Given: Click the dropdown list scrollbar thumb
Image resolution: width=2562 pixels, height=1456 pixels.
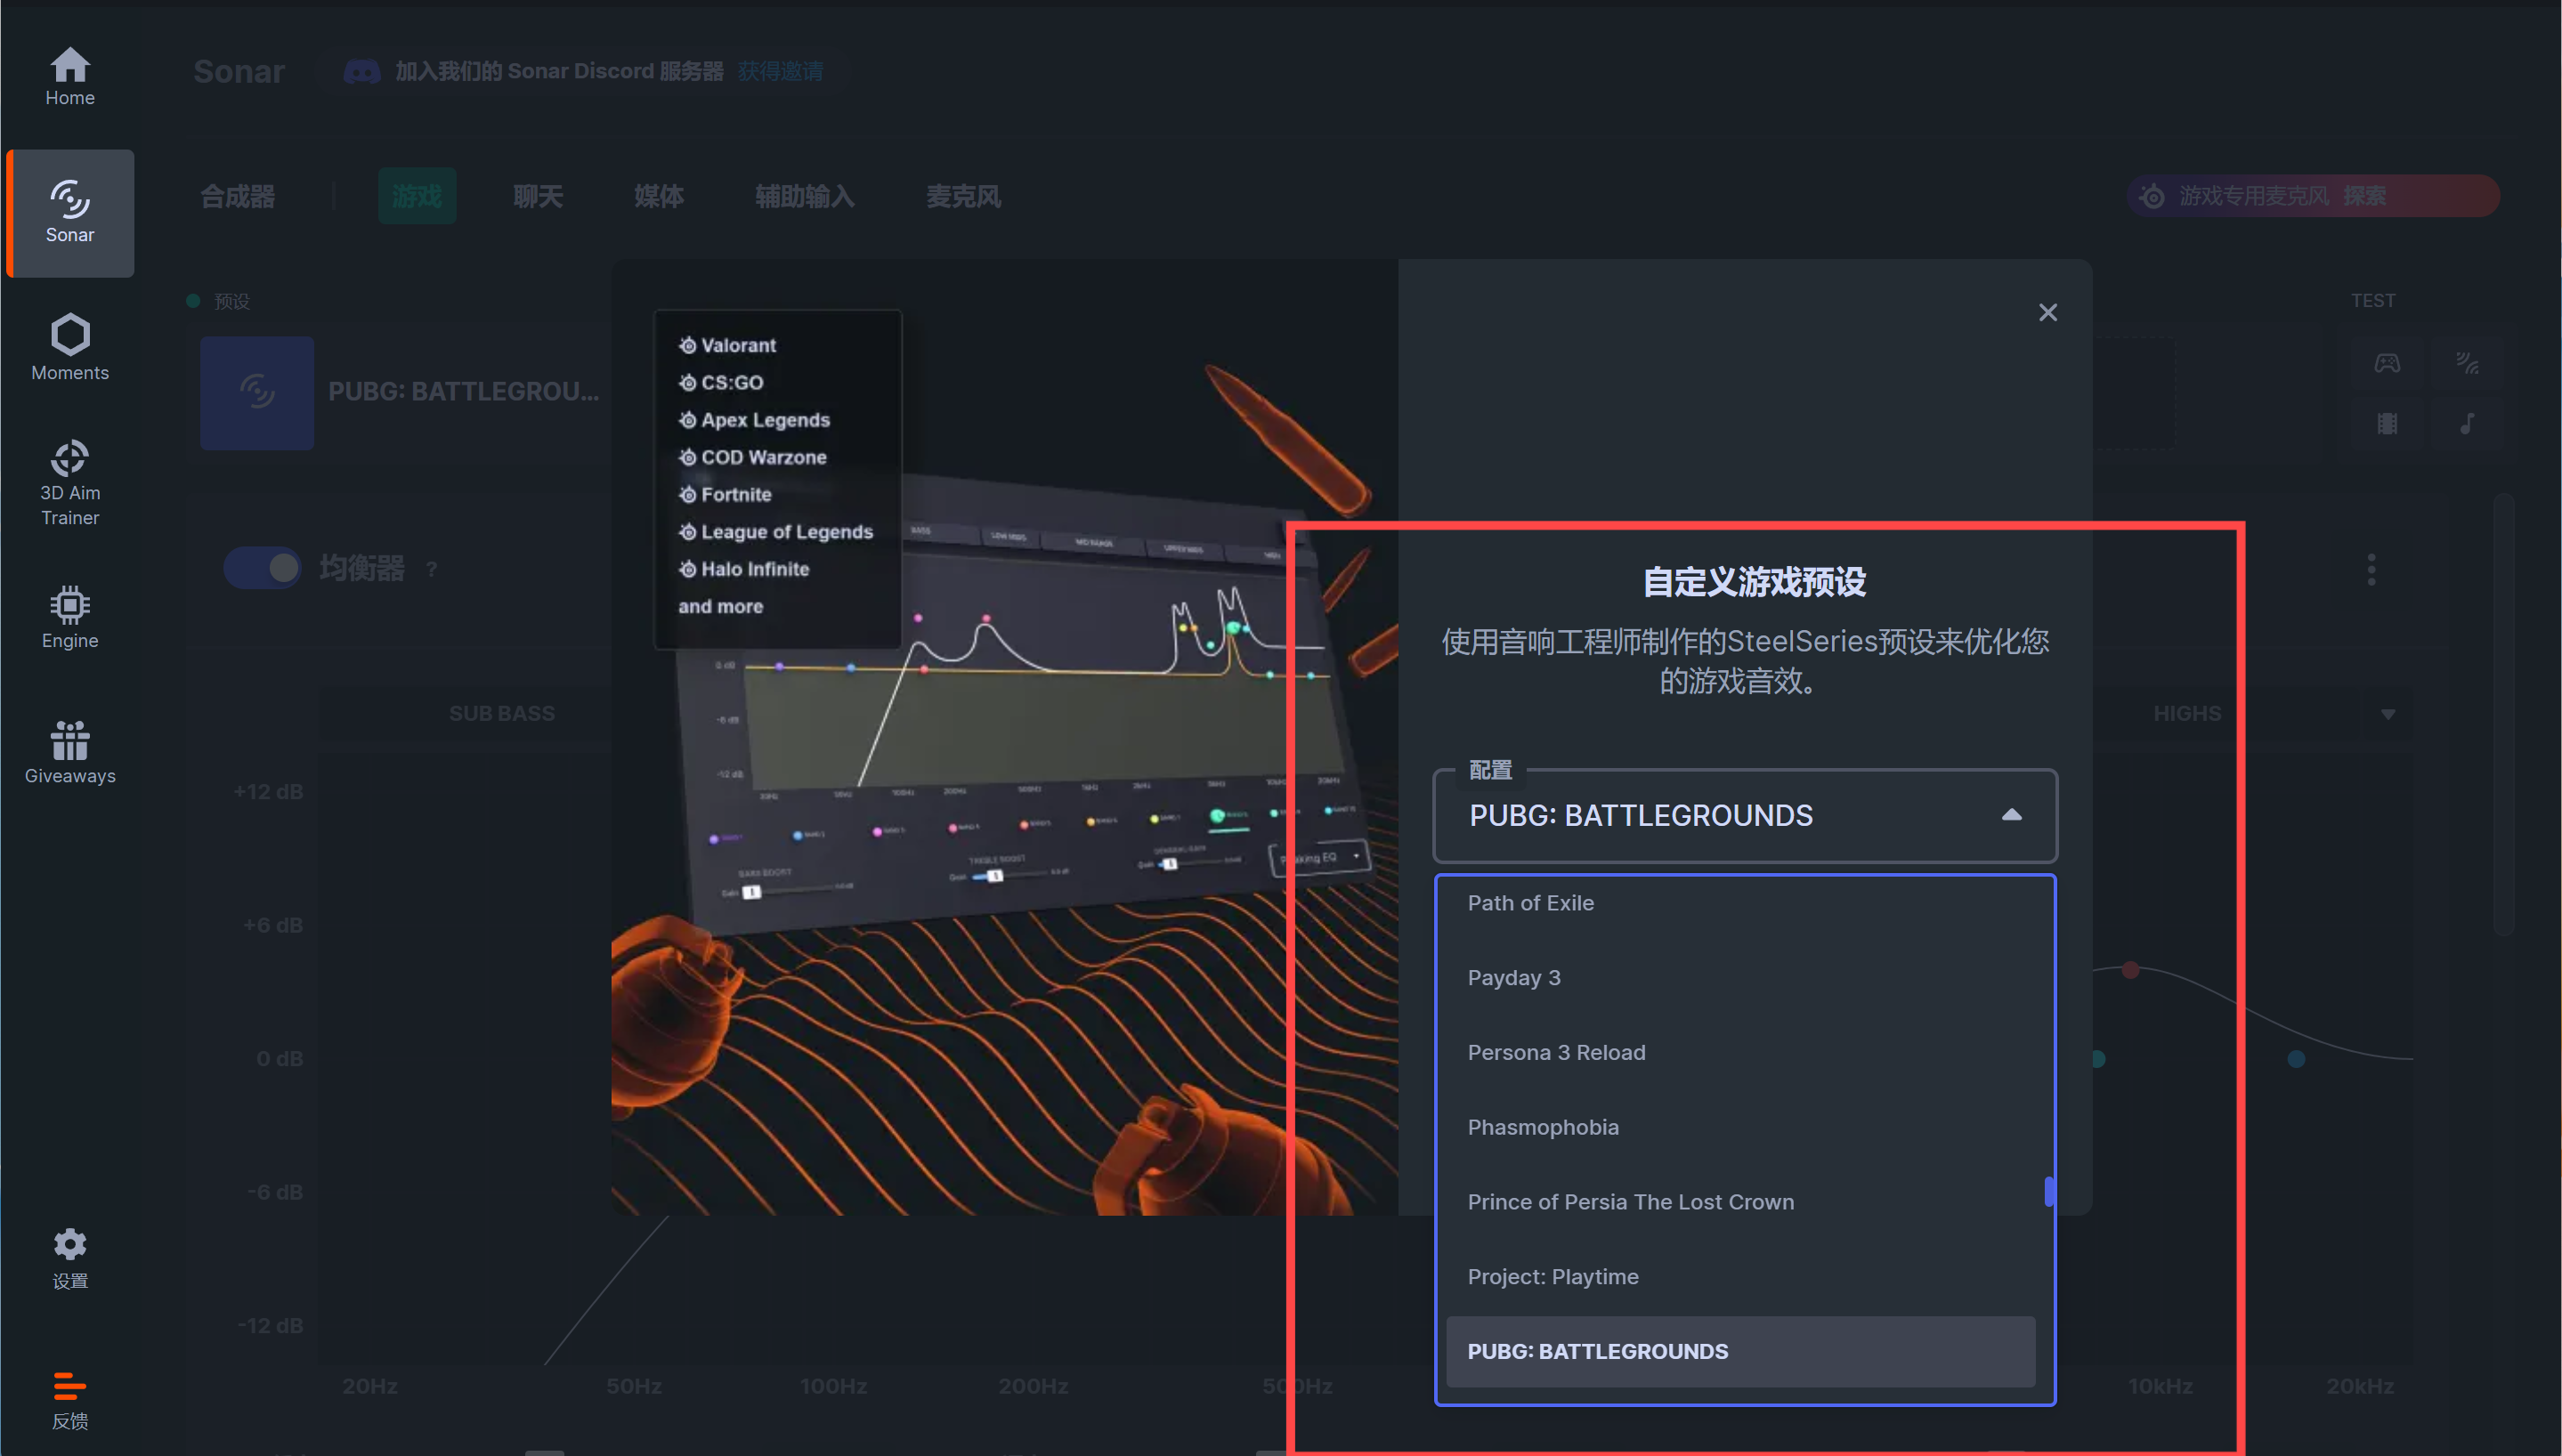Looking at the screenshot, I should 2049,1191.
